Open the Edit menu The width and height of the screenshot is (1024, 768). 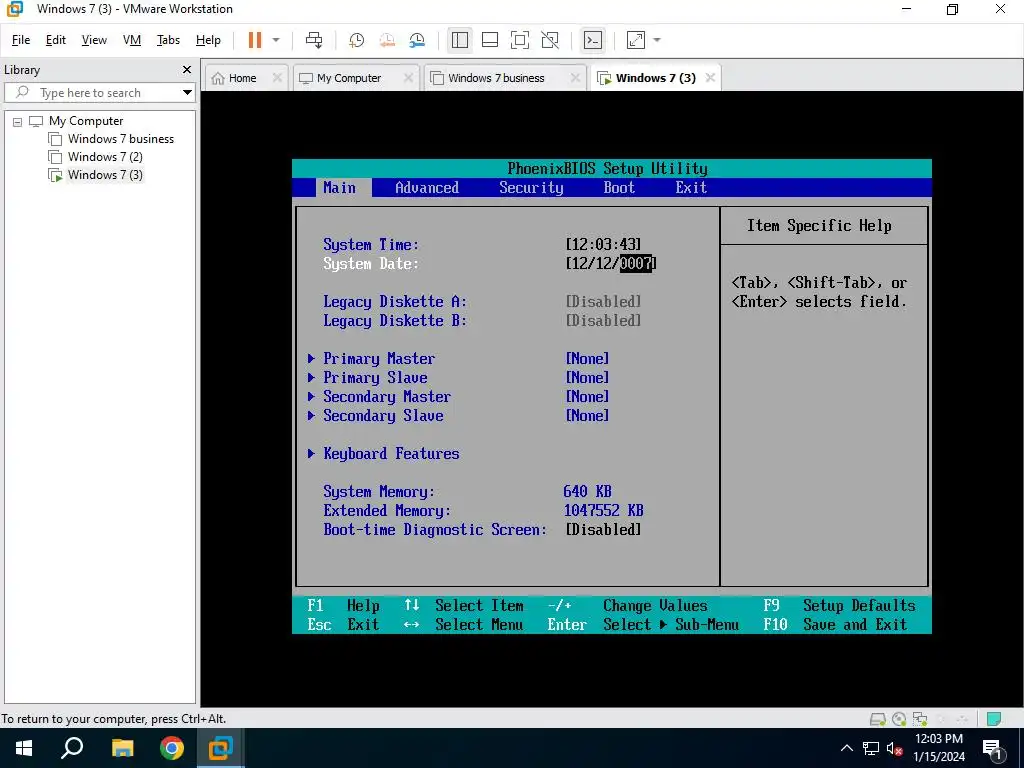point(56,40)
